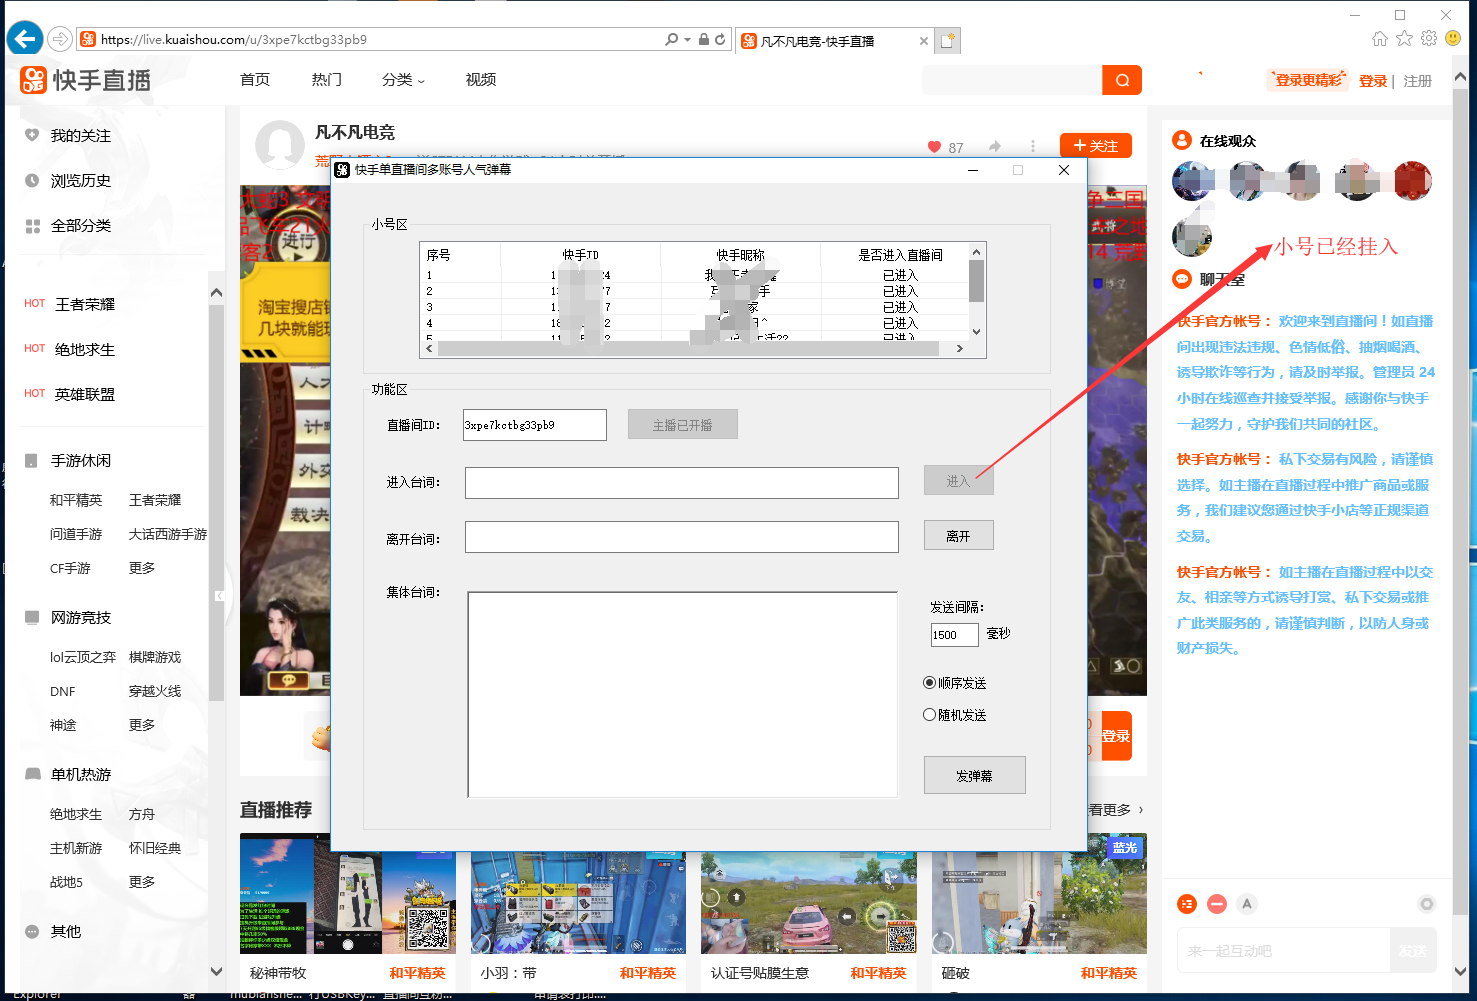Click the 发弹幕 button
This screenshot has width=1477, height=1001.
975,775
